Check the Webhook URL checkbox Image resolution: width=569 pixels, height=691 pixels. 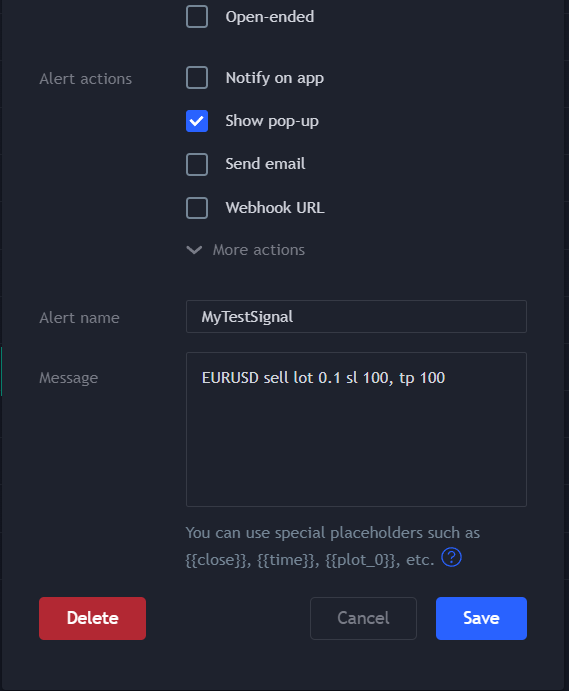[x=197, y=208]
